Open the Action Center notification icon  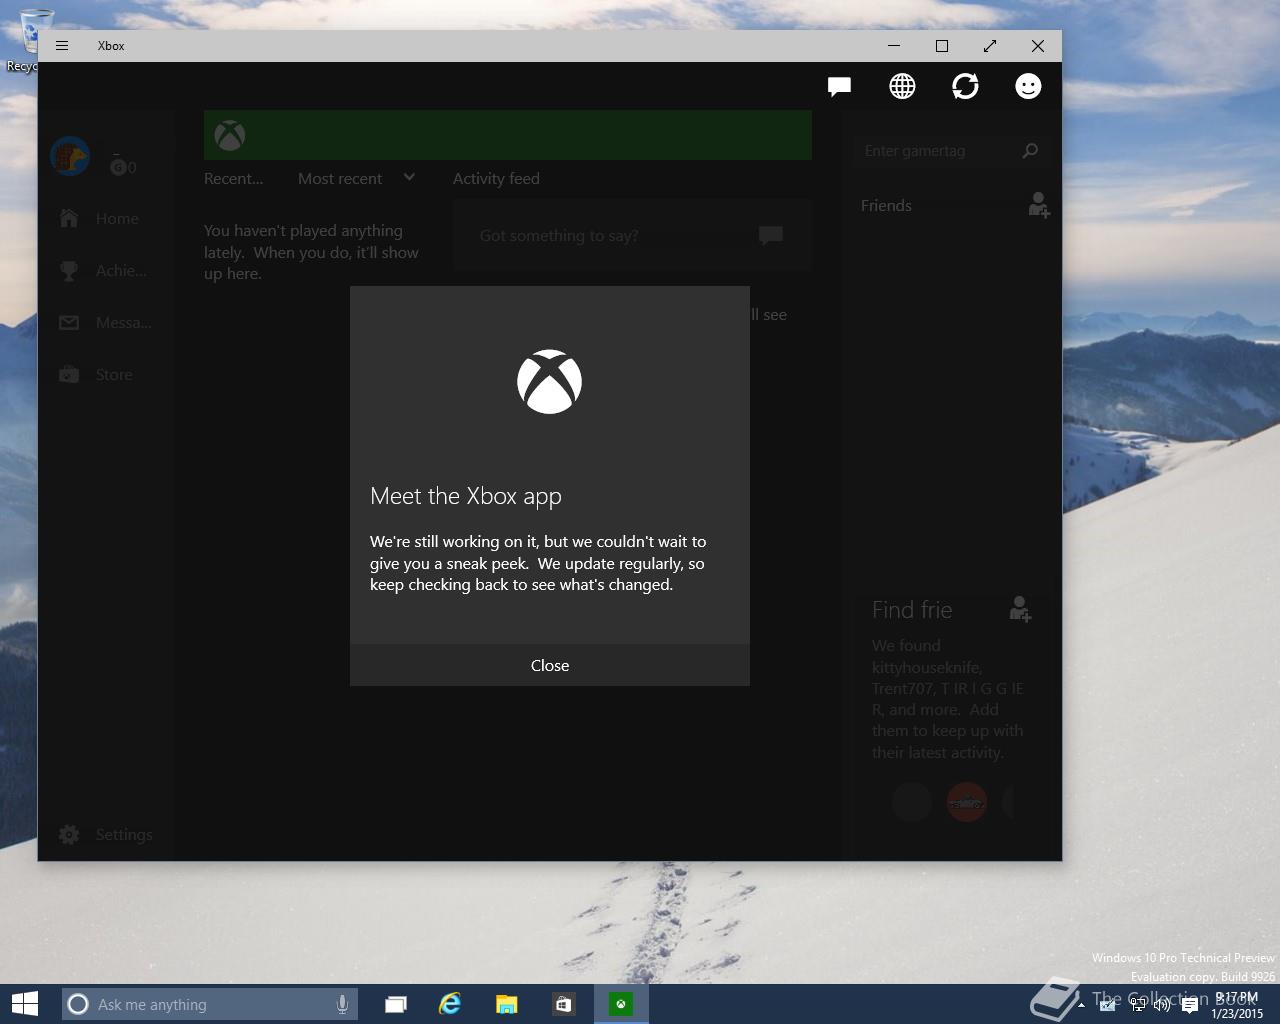pyautogui.click(x=1189, y=1006)
